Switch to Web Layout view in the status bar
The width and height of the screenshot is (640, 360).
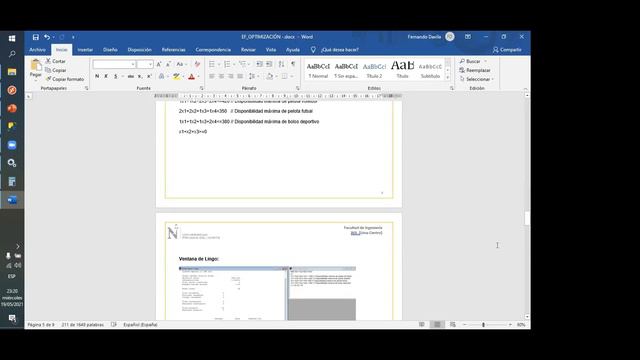[x=453, y=324]
